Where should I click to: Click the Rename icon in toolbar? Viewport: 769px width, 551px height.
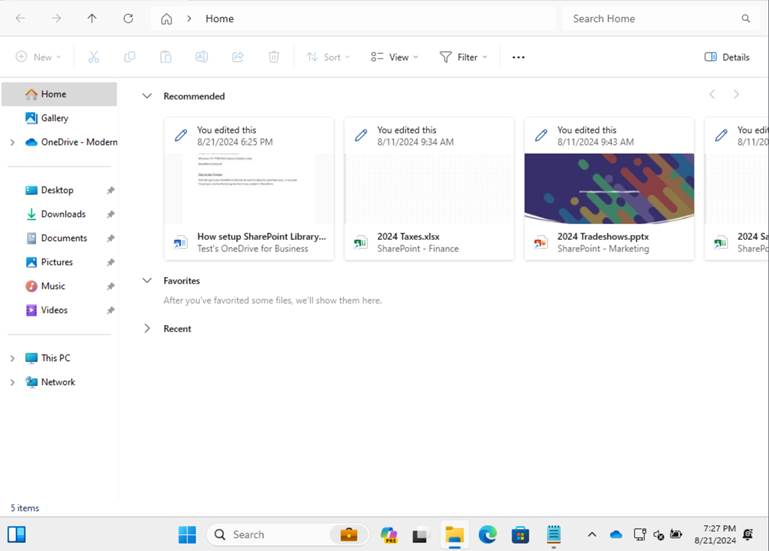(x=201, y=57)
